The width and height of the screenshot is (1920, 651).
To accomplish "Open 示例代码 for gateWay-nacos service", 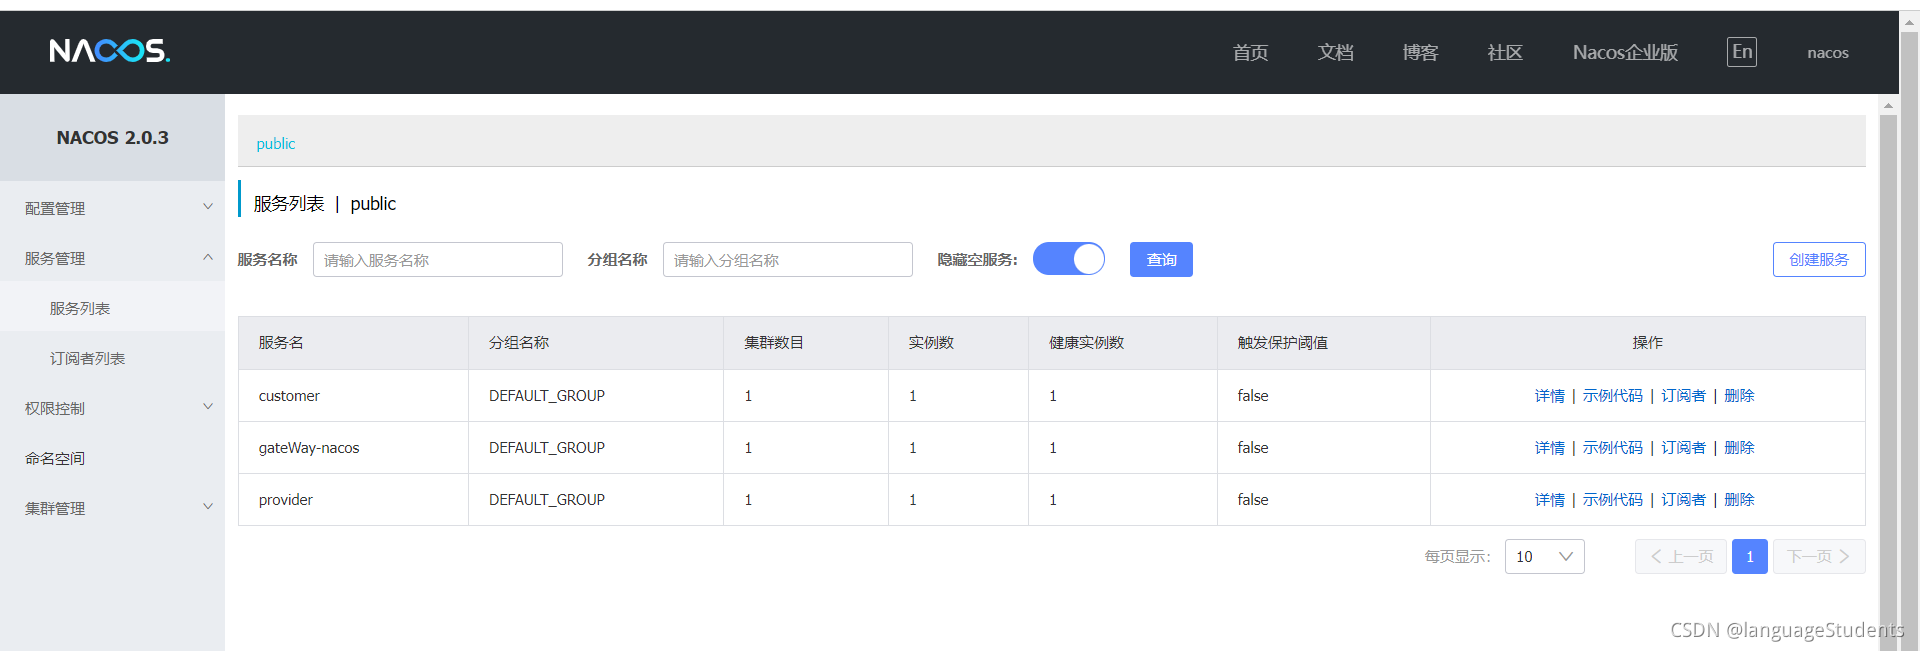I will [1613, 448].
